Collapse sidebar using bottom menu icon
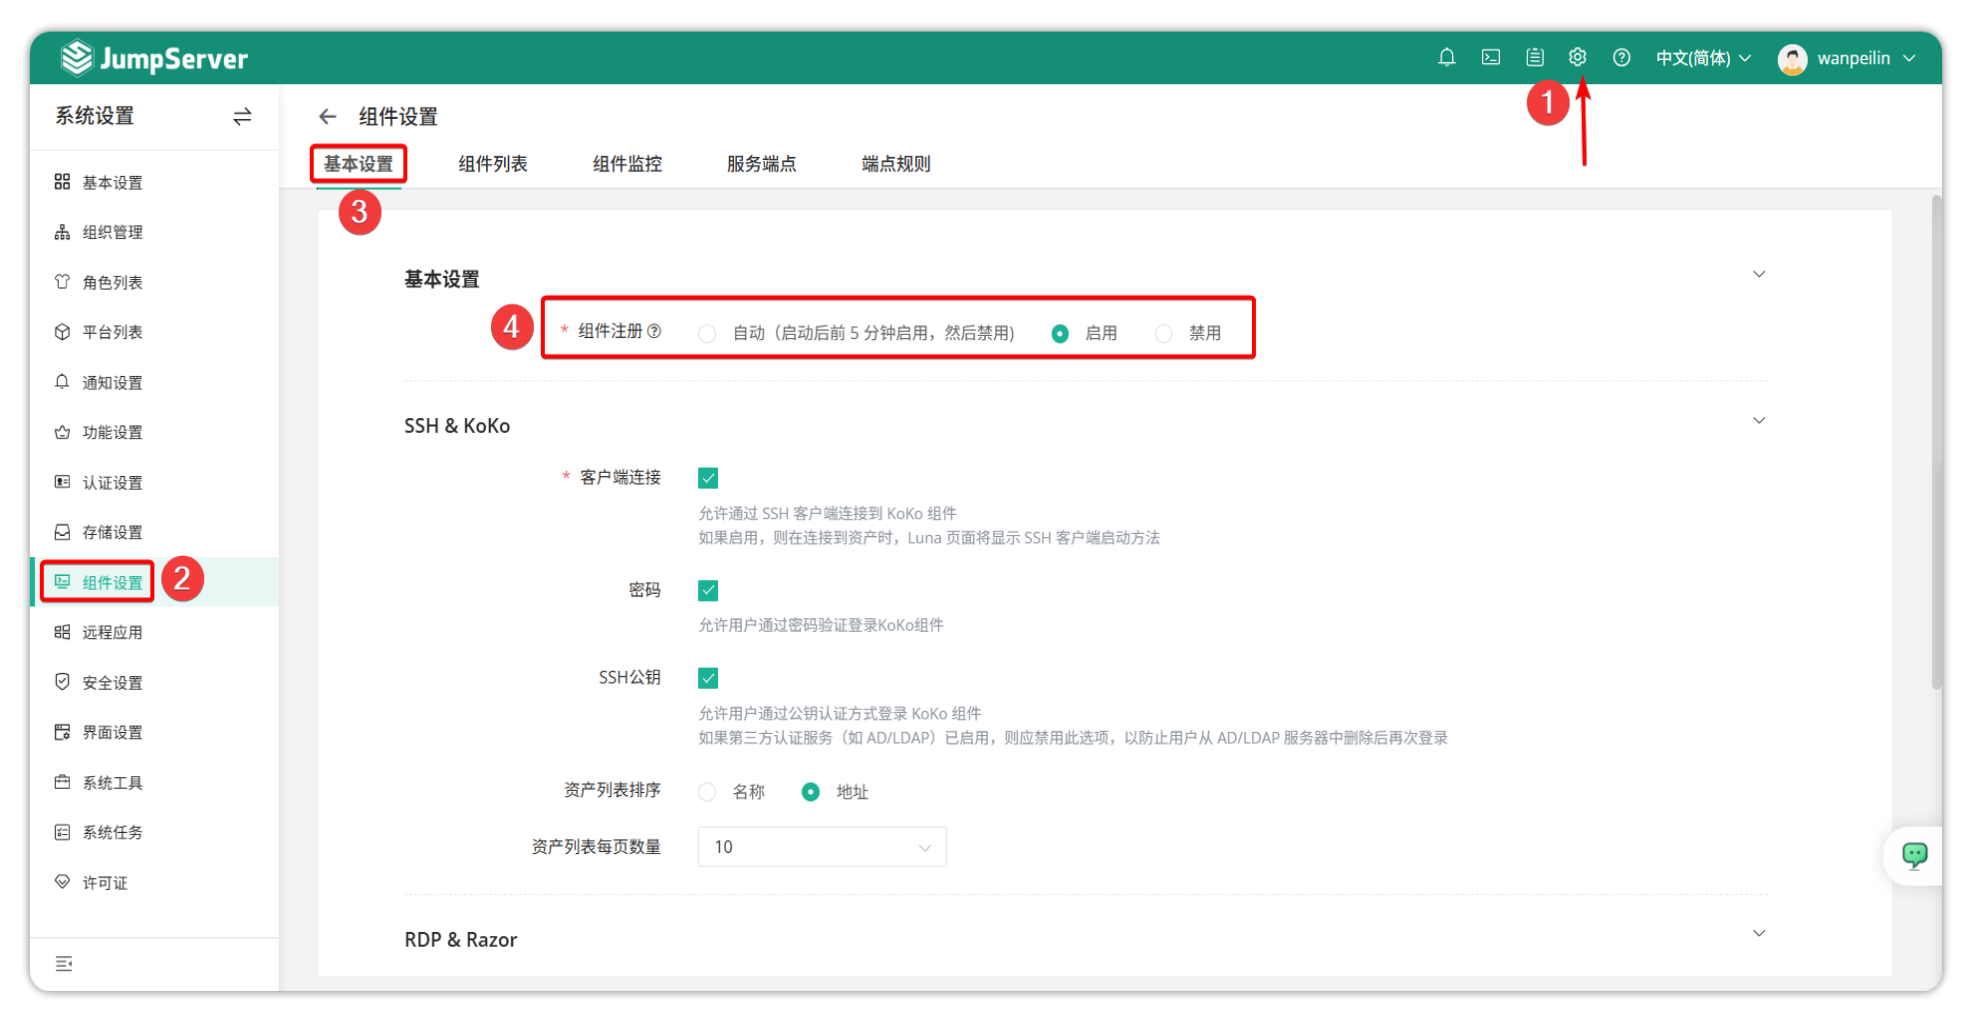The image size is (1972, 1012). point(64,964)
